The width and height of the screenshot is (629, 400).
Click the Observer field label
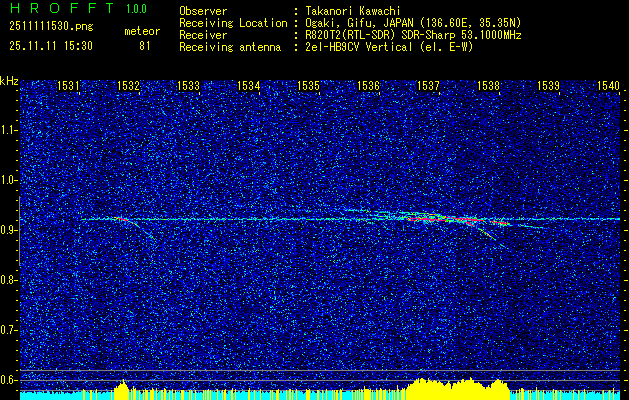[203, 11]
